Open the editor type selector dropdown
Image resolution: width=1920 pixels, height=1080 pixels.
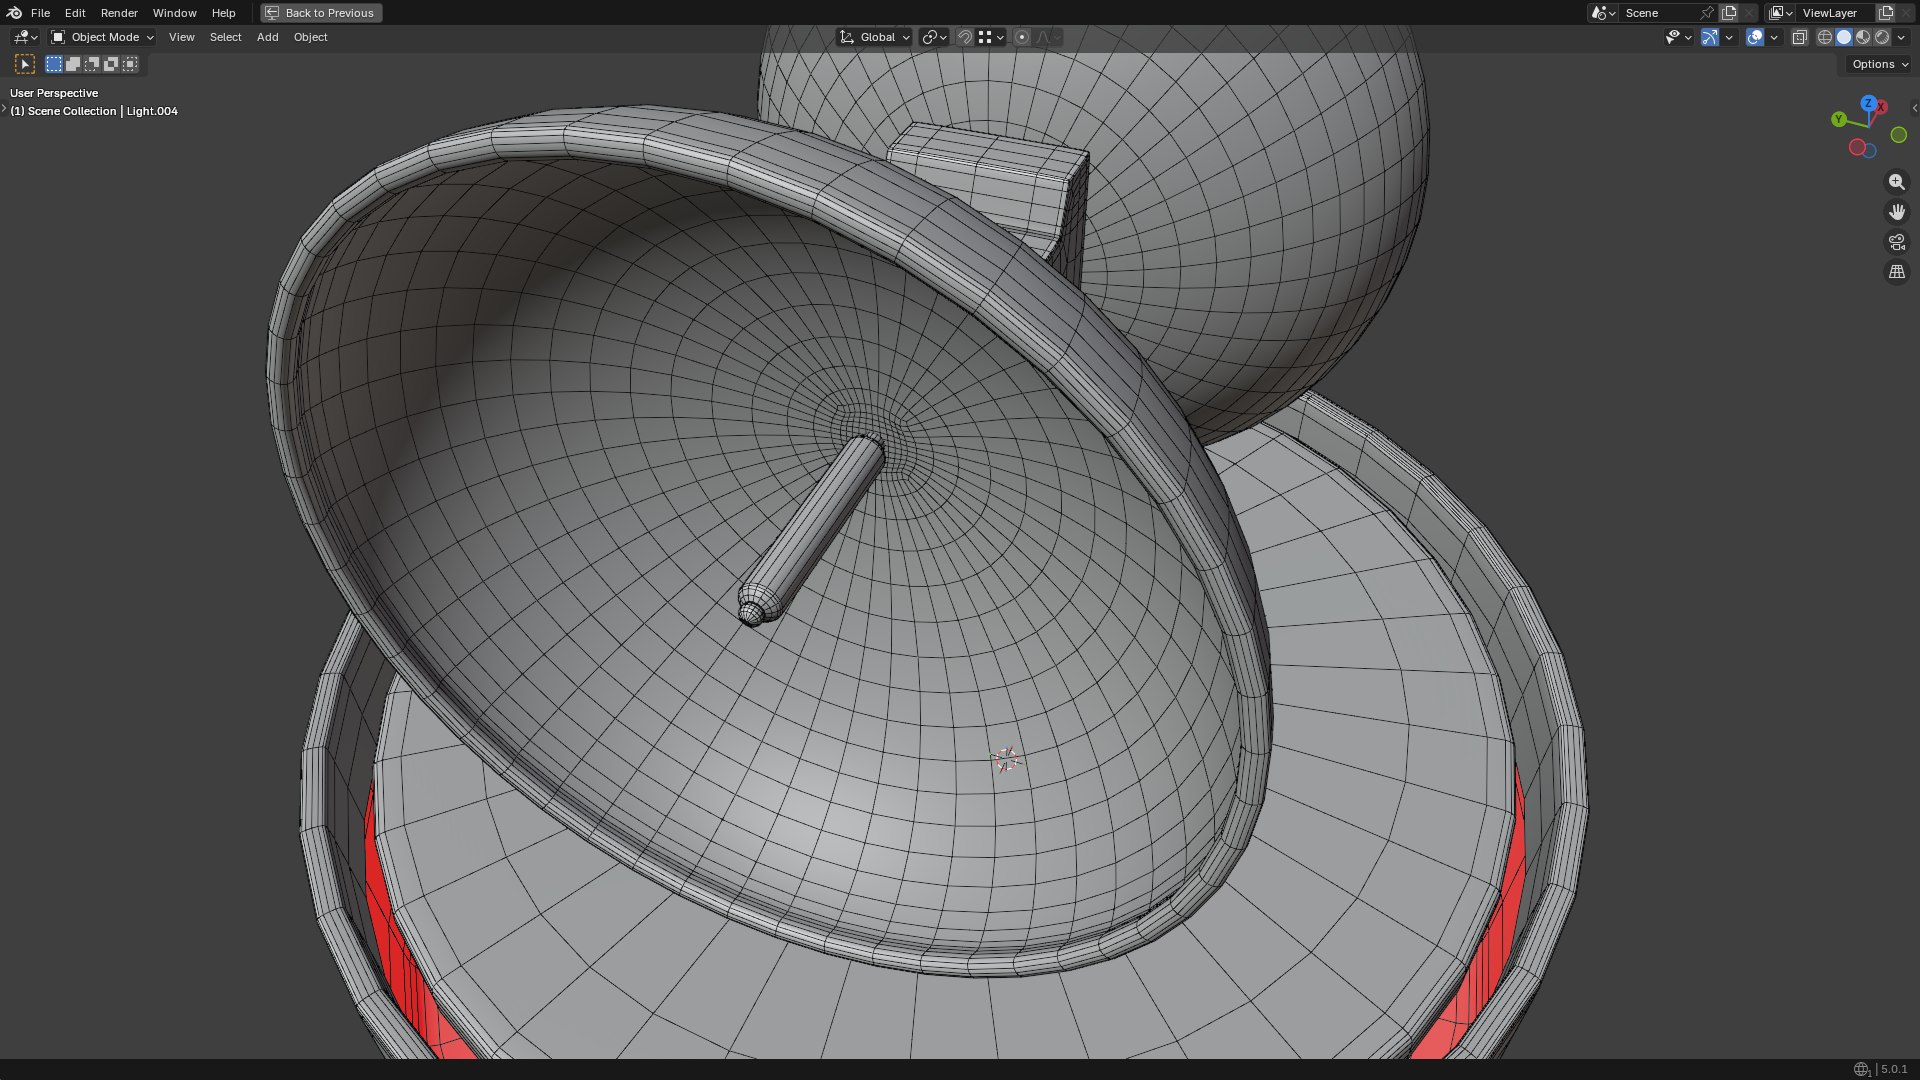point(25,37)
